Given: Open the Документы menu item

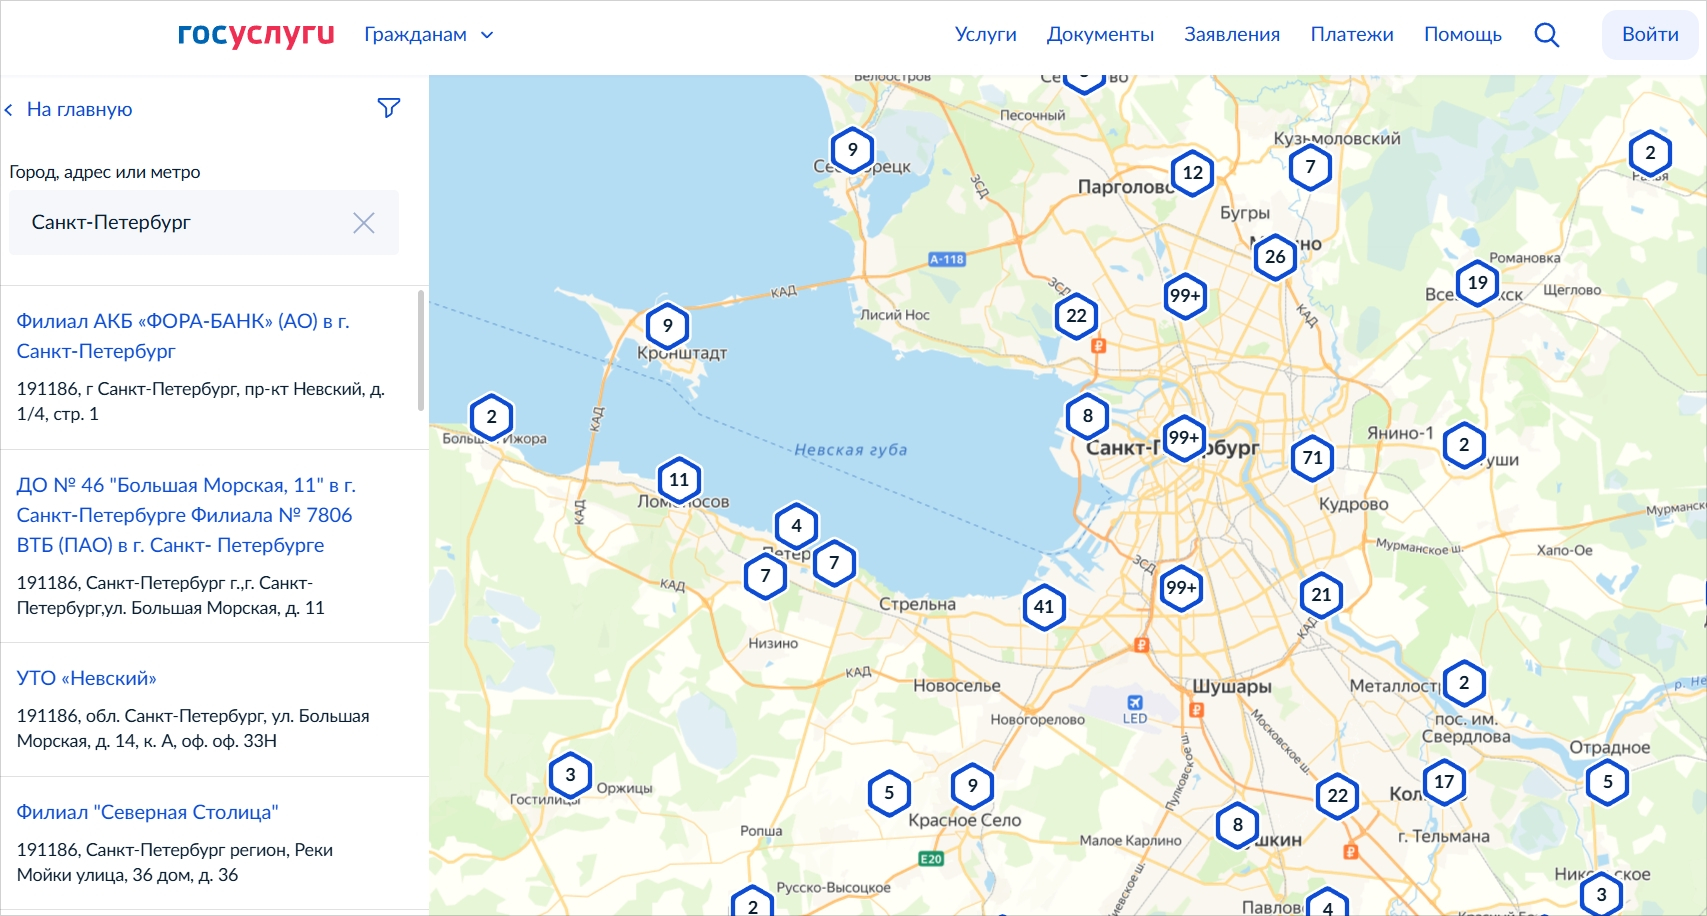Looking at the screenshot, I should pyautogui.click(x=1100, y=35).
